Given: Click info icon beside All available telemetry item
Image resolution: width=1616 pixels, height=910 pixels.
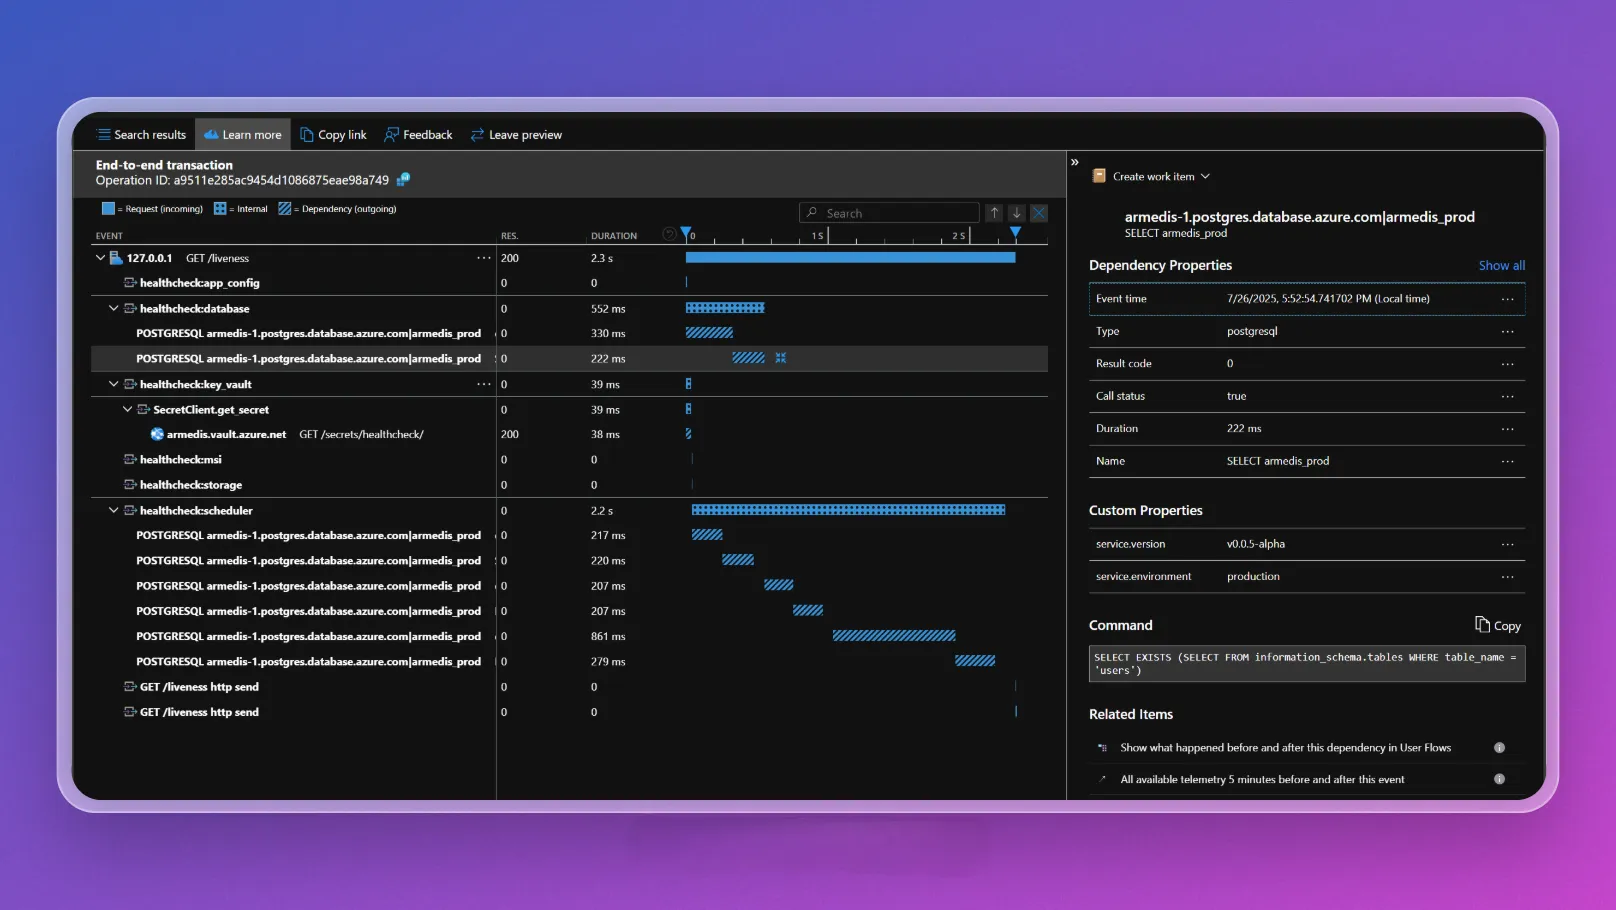Looking at the screenshot, I should pos(1499,779).
